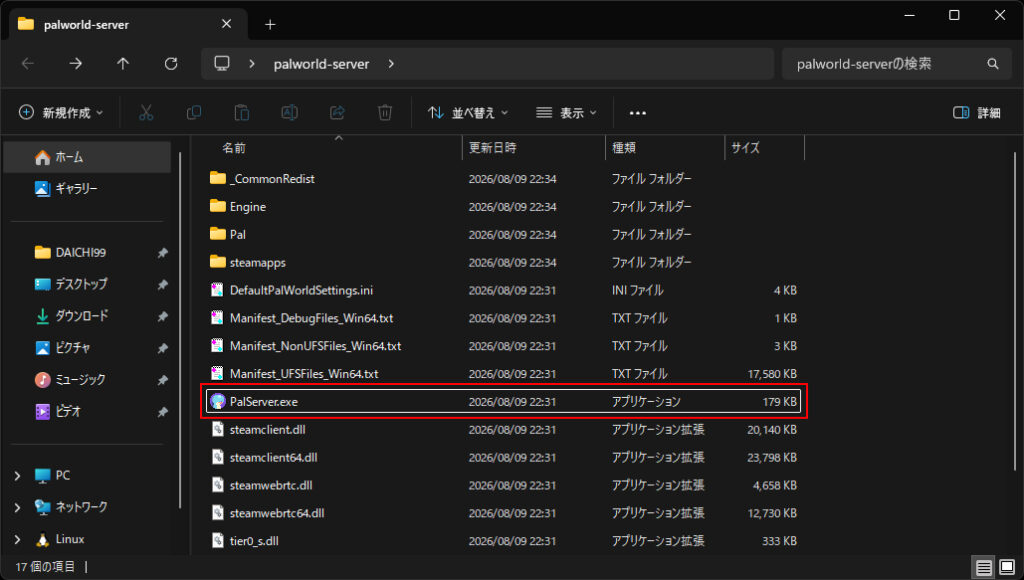
Task: Click the Rename icon in toolbar
Action: (x=289, y=113)
